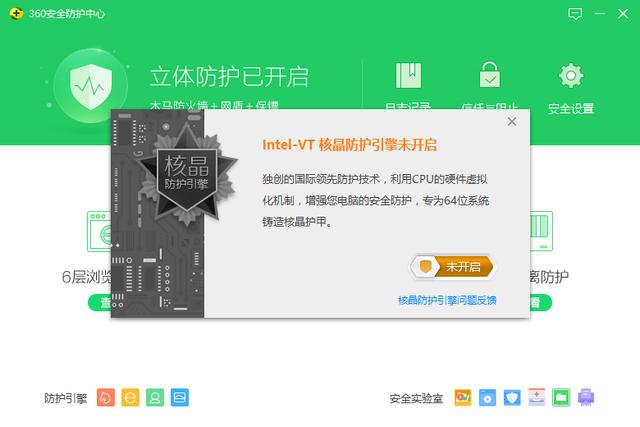Click the red flame protection engine icon
The image size is (640, 427).
pyautogui.click(x=106, y=397)
